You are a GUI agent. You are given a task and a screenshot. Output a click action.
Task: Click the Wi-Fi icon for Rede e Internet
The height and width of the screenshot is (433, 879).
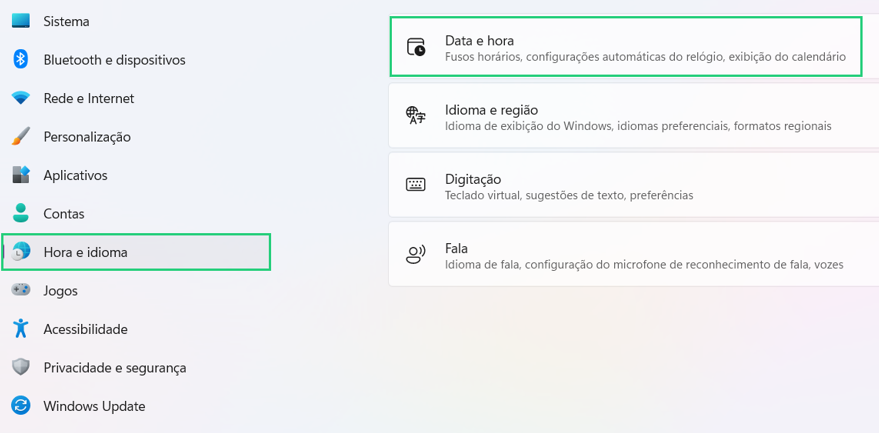pos(21,99)
